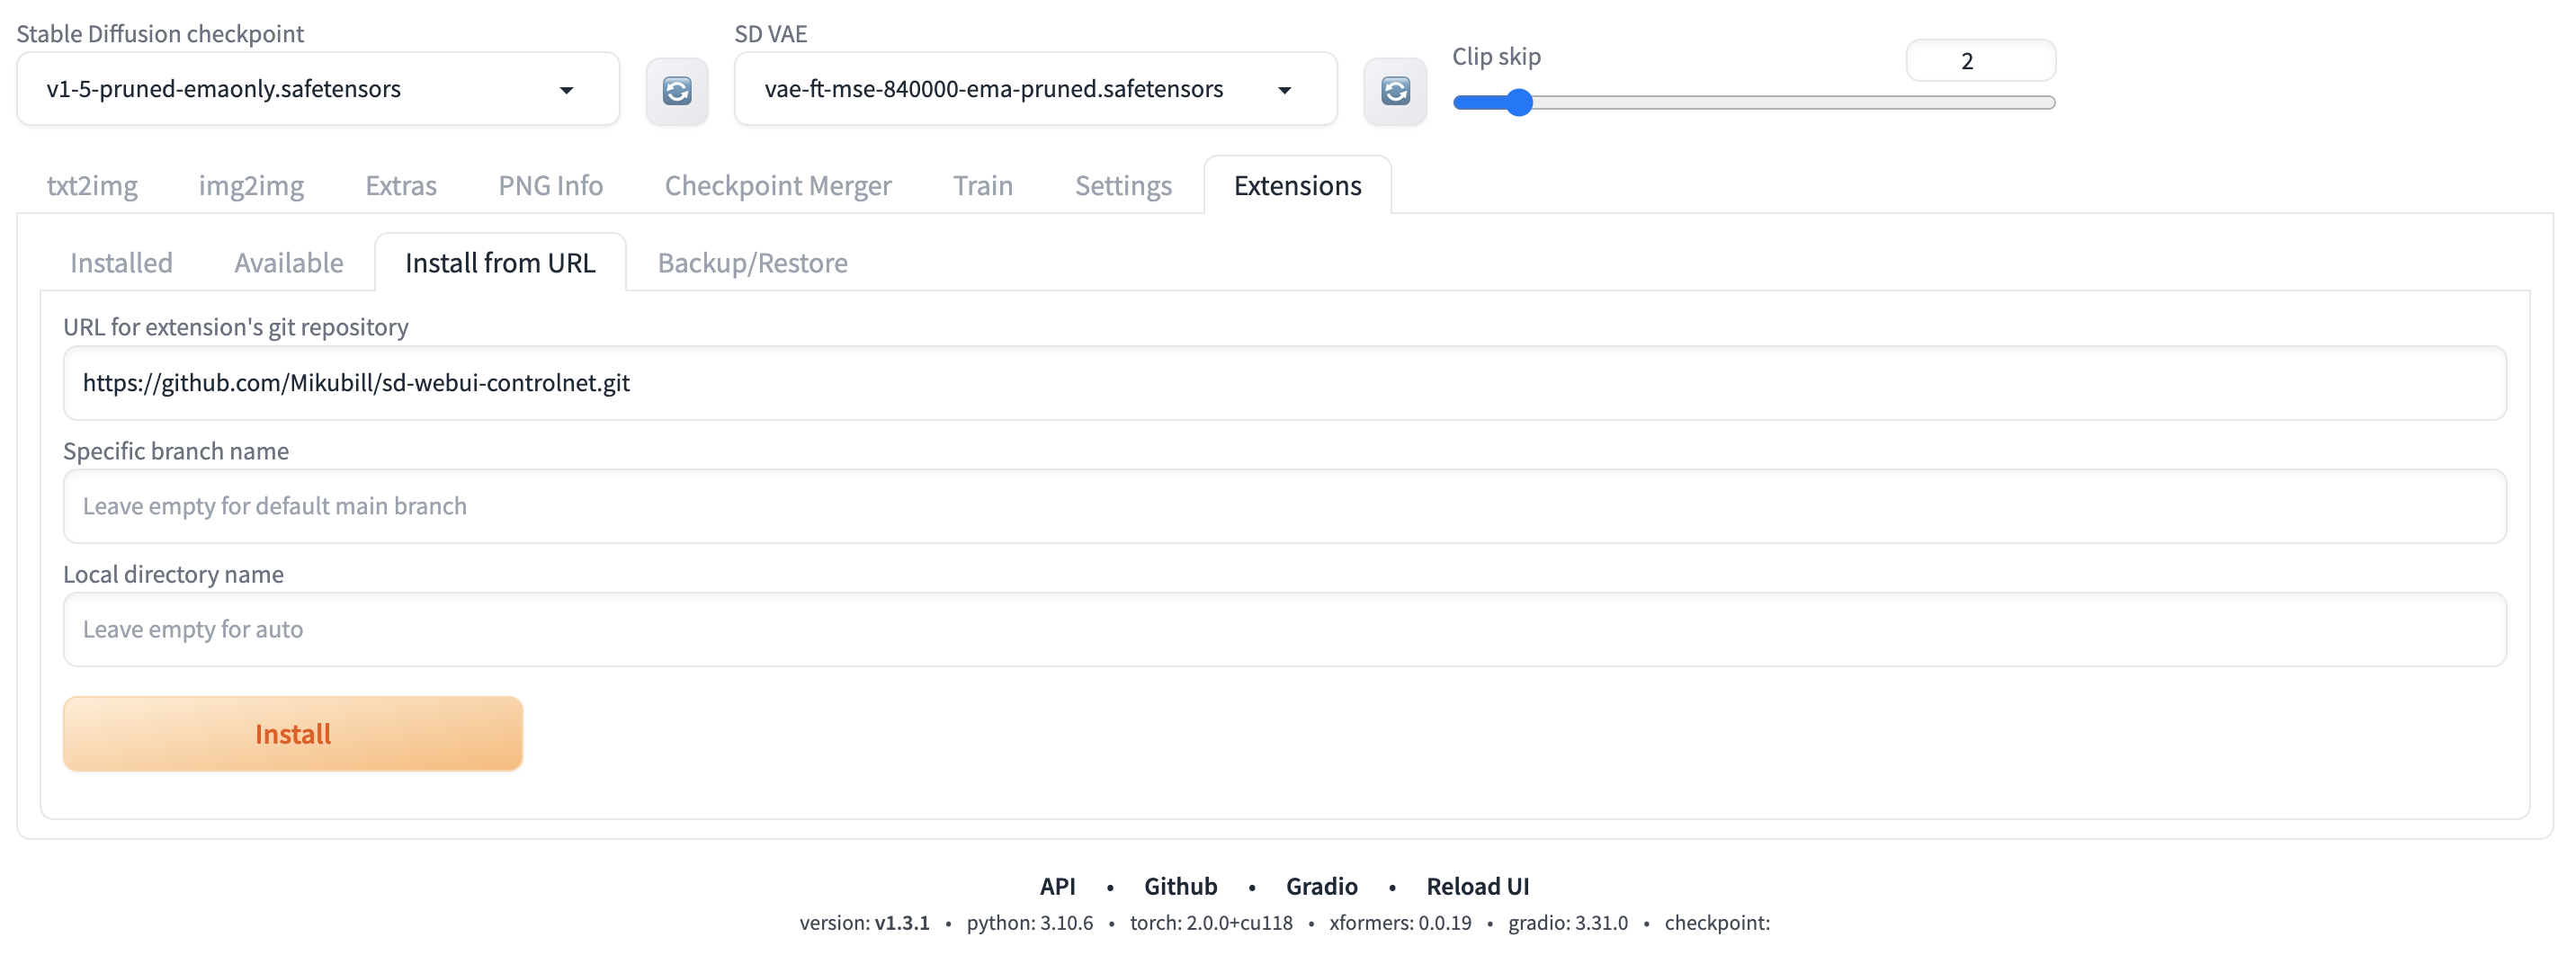The image size is (2576, 964).
Task: Switch to the txt2img tab
Action: tap(92, 186)
